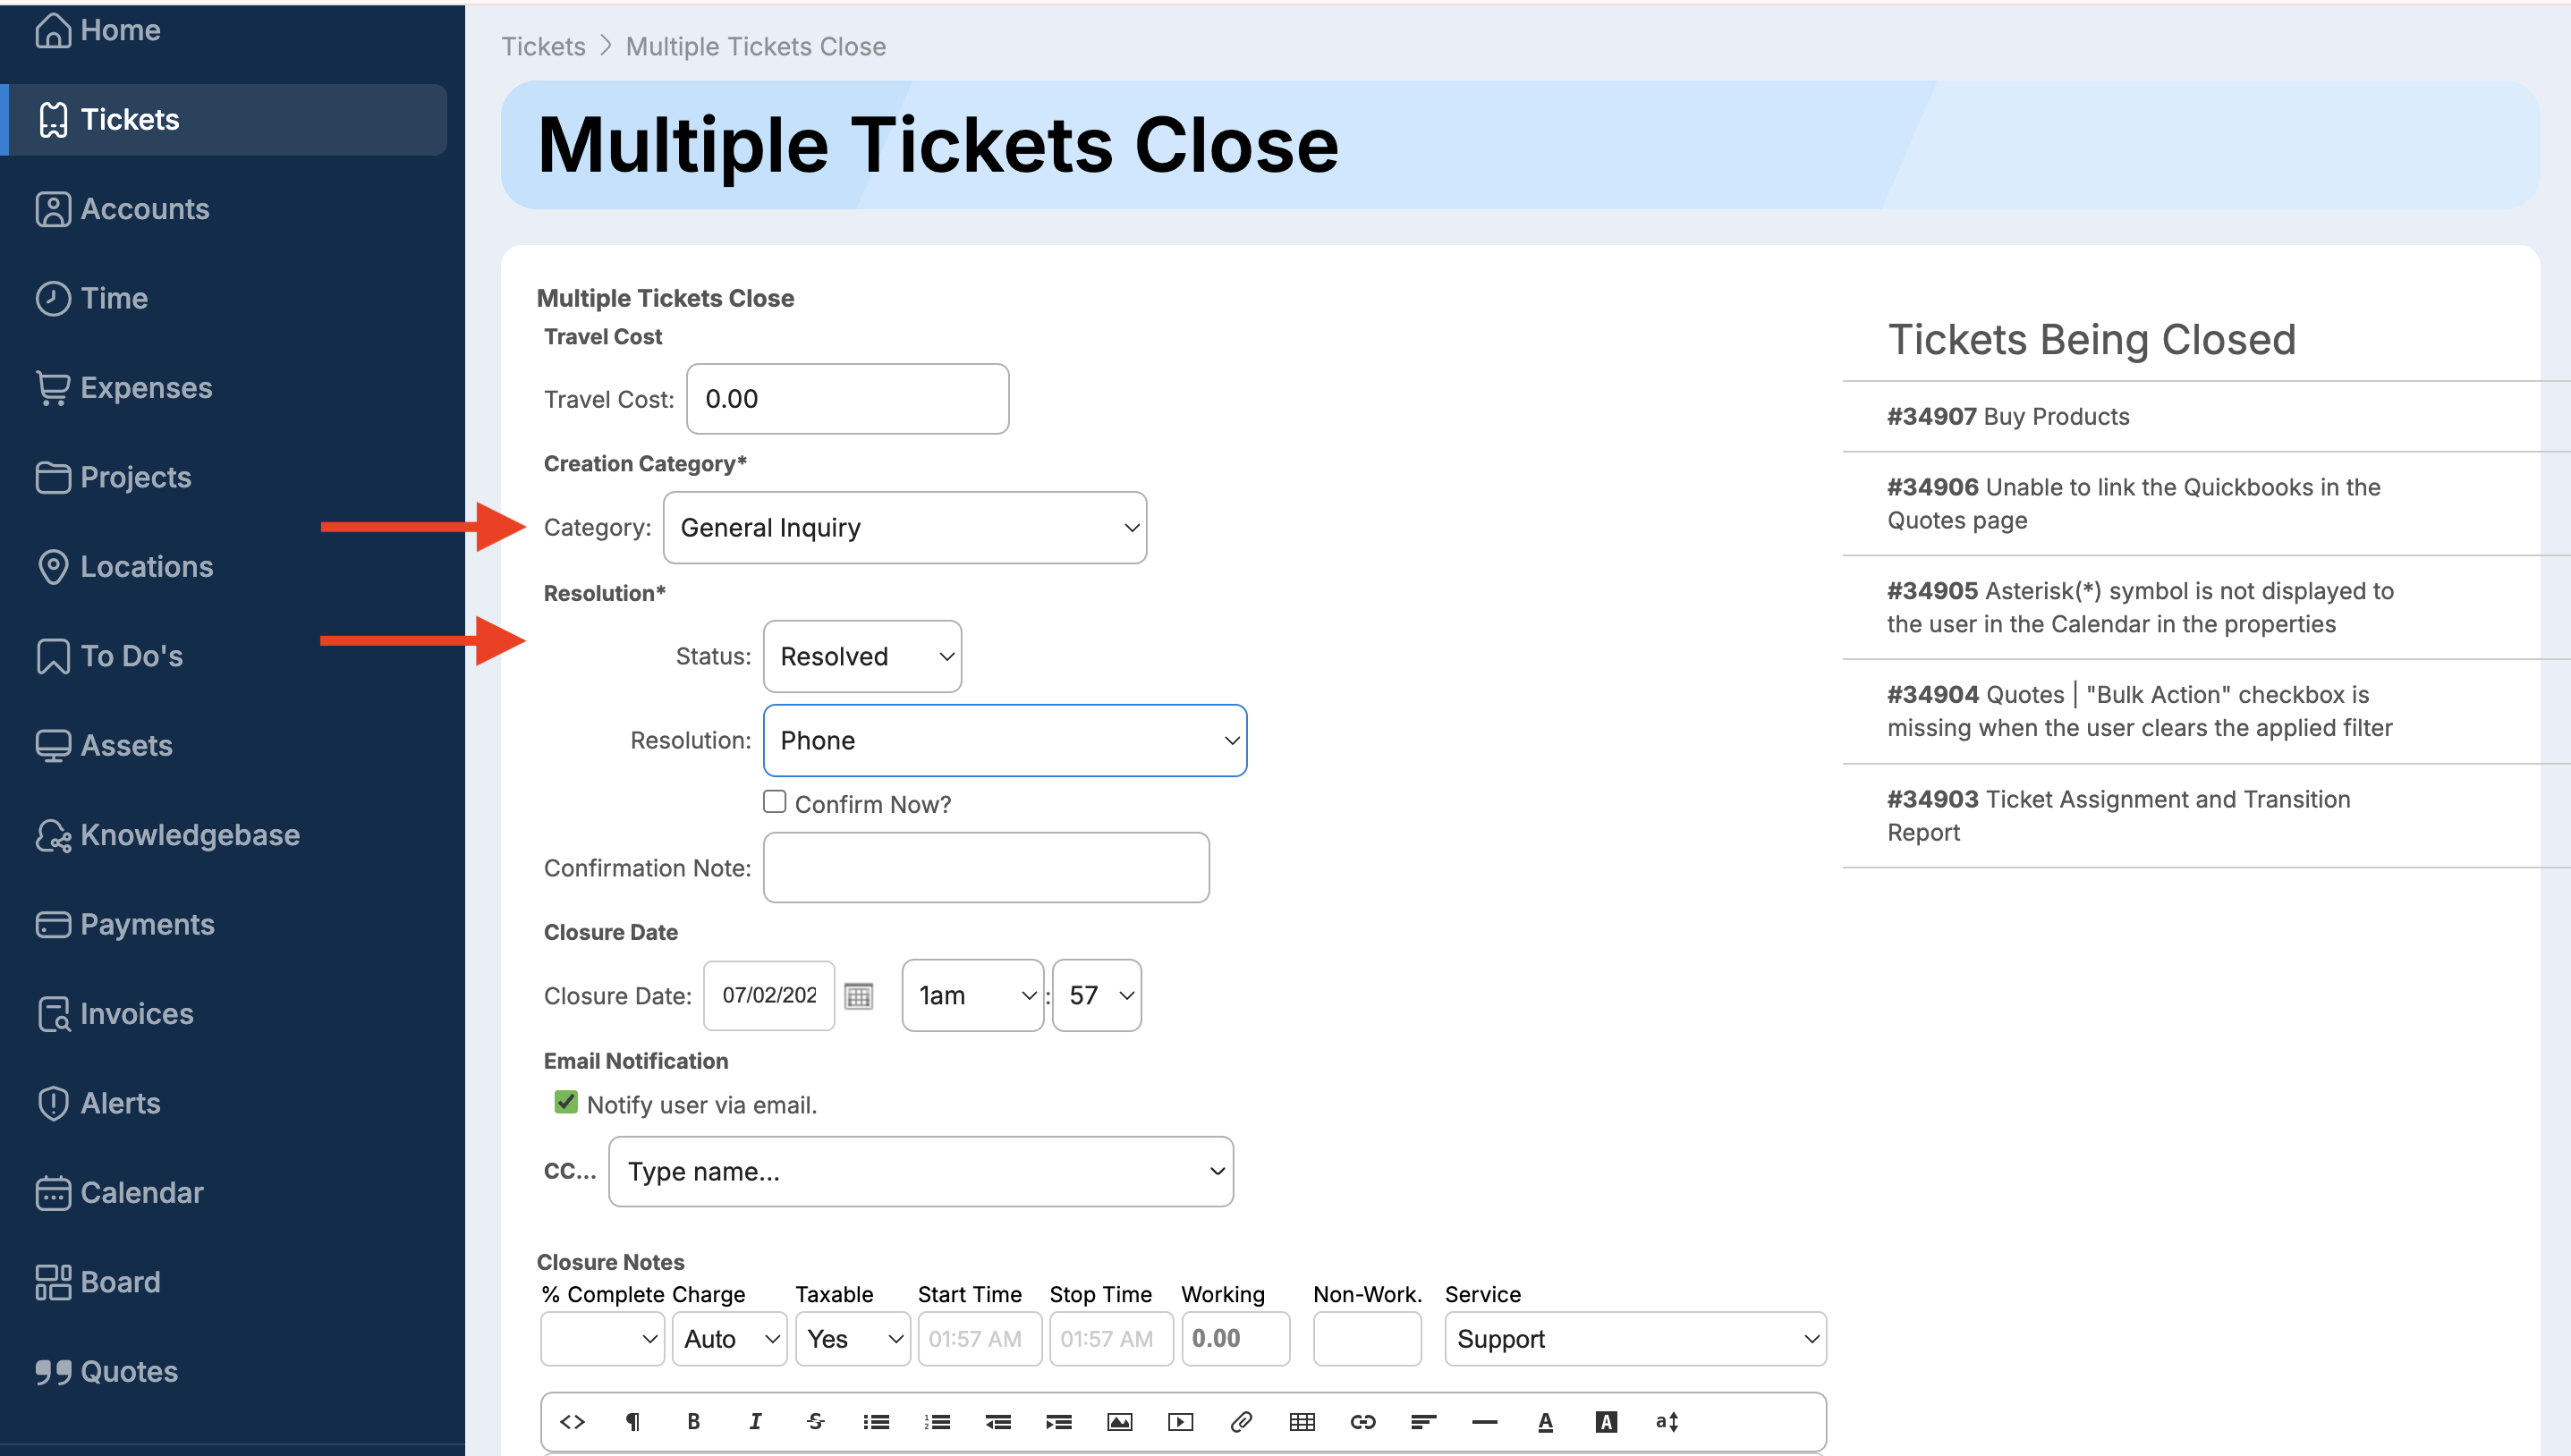Open the Category dropdown
Image resolution: width=2571 pixels, height=1456 pixels.
tap(904, 527)
